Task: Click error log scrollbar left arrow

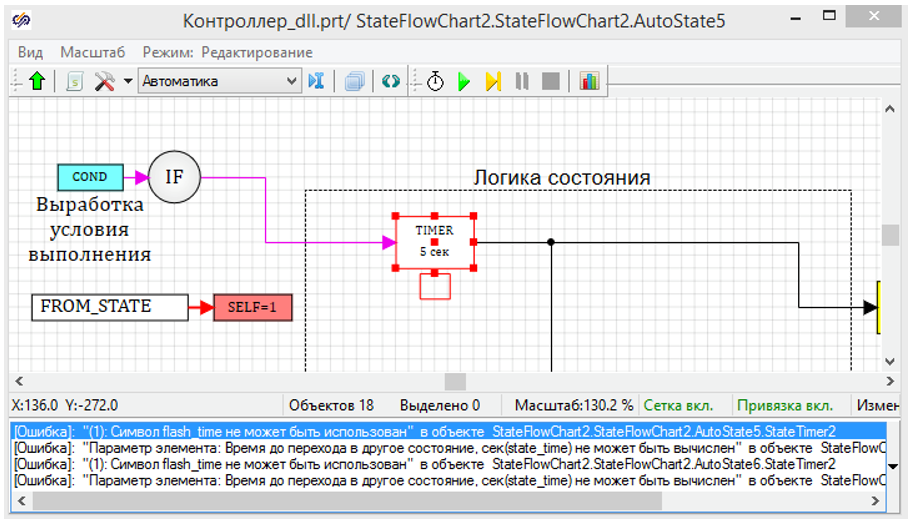Action: [22, 500]
